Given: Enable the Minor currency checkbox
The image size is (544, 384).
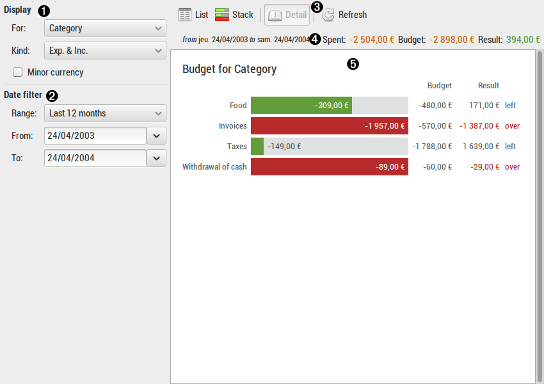Looking at the screenshot, I should point(18,72).
